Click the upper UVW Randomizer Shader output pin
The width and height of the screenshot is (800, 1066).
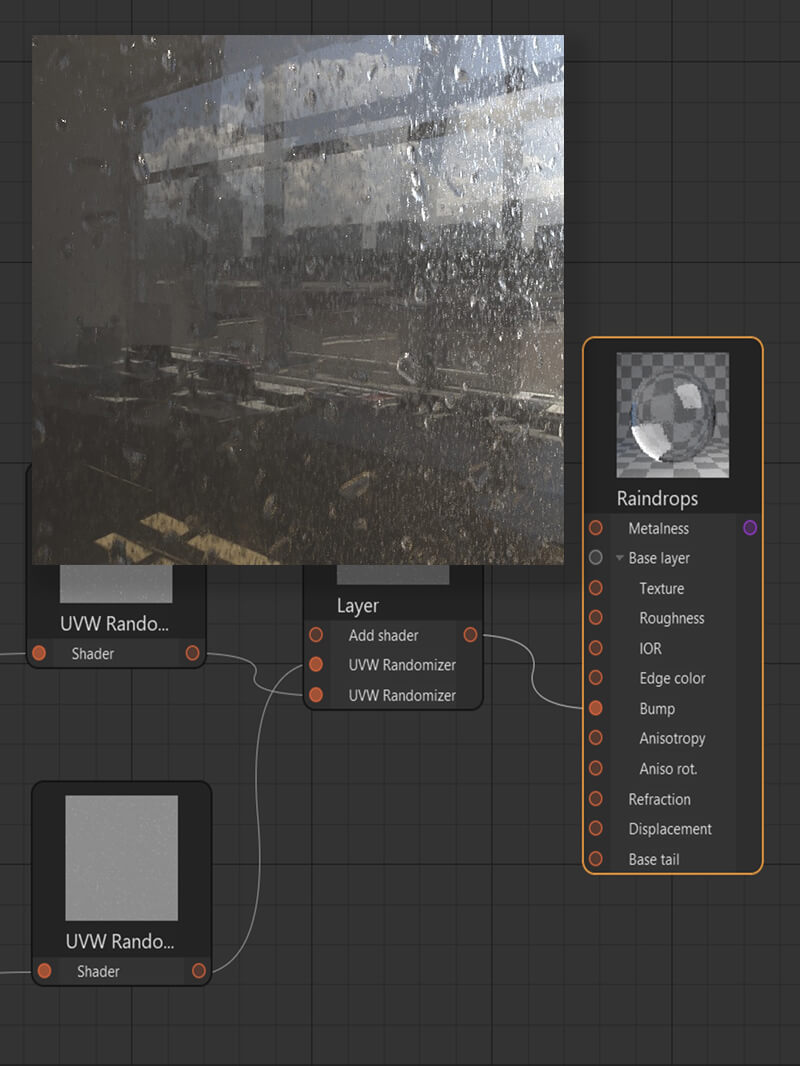click(x=192, y=654)
